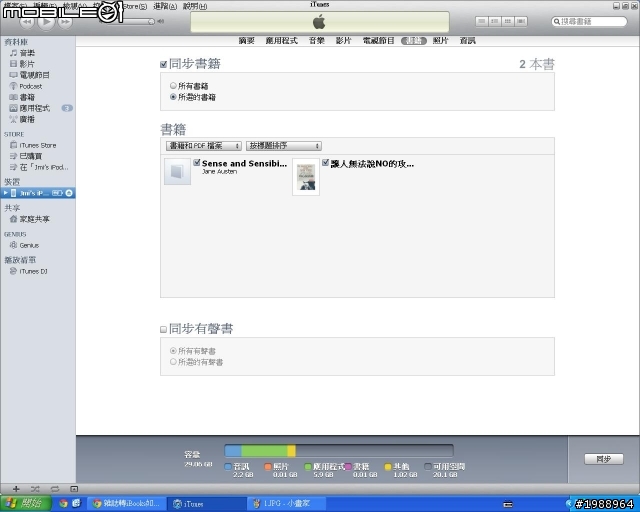Click the previous track button
640x512 pixels.
pos(27,22)
